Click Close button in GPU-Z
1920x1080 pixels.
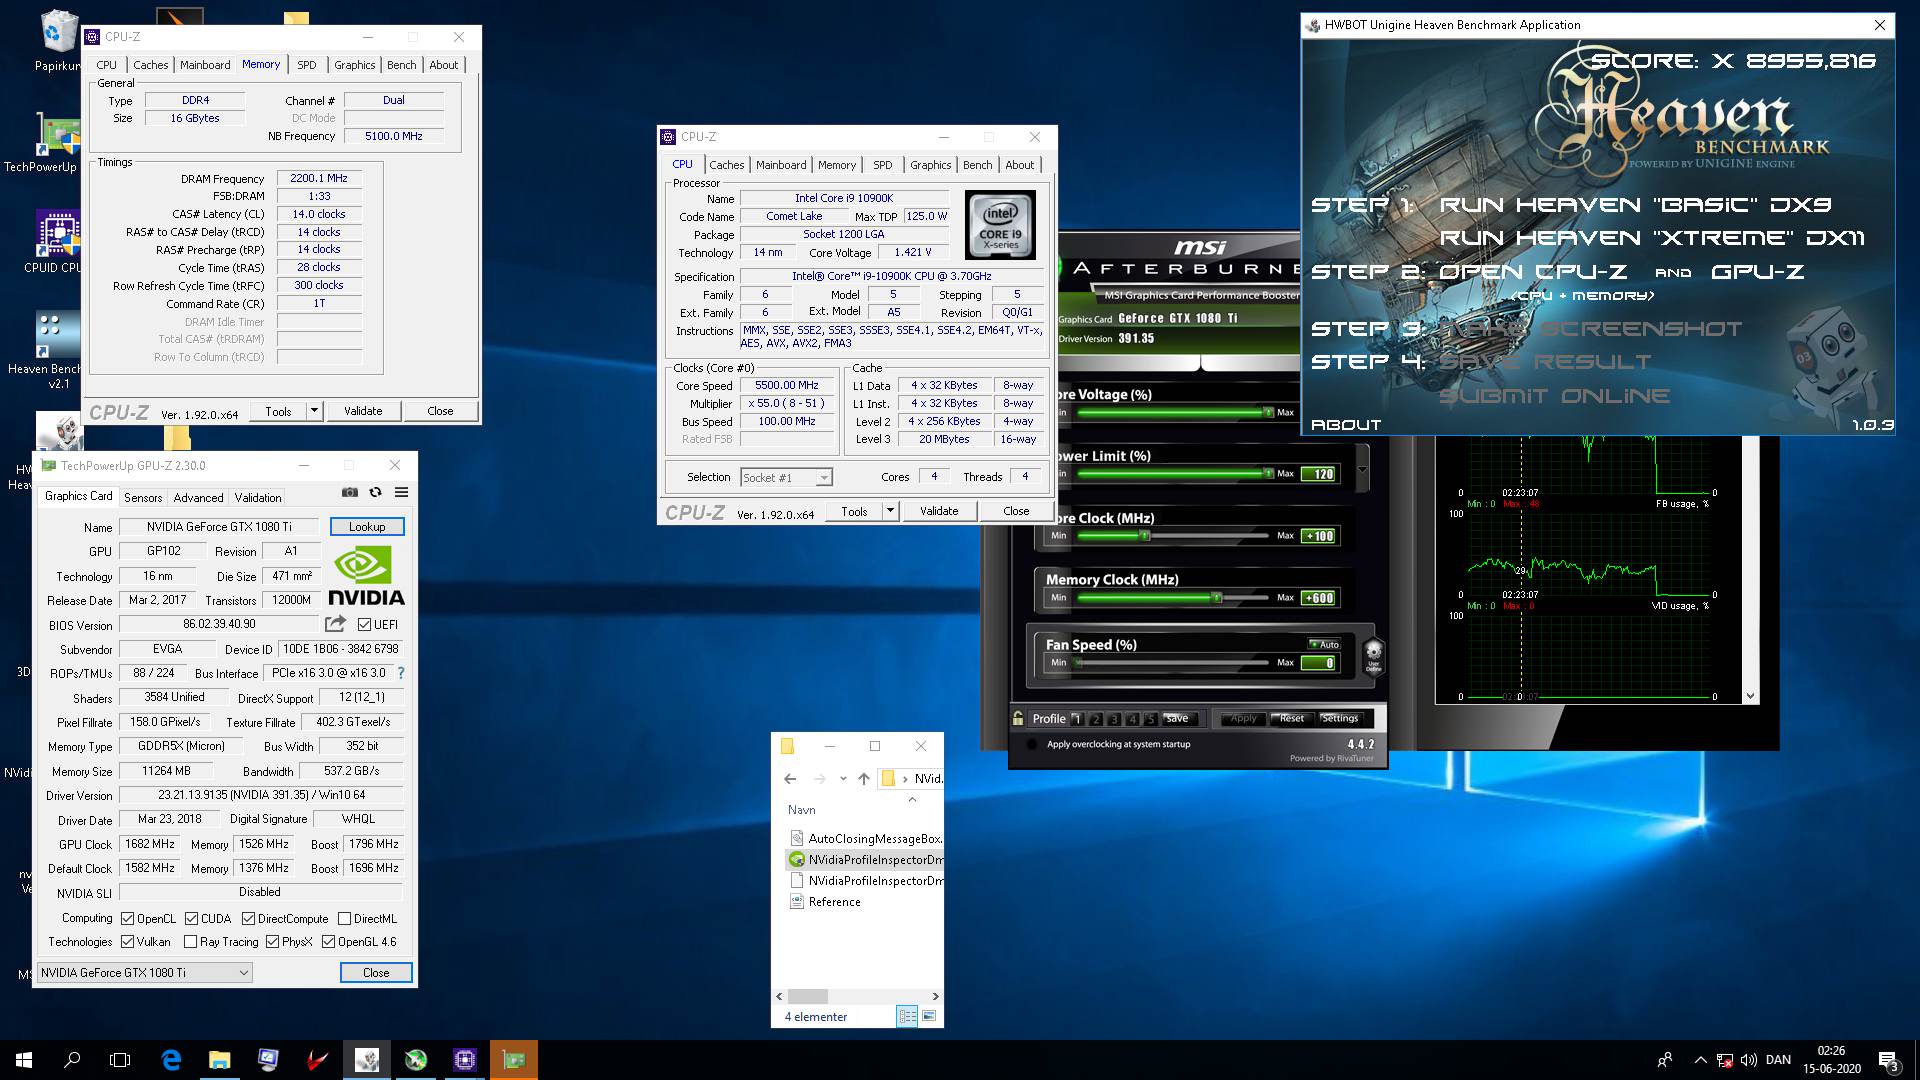[x=376, y=973]
